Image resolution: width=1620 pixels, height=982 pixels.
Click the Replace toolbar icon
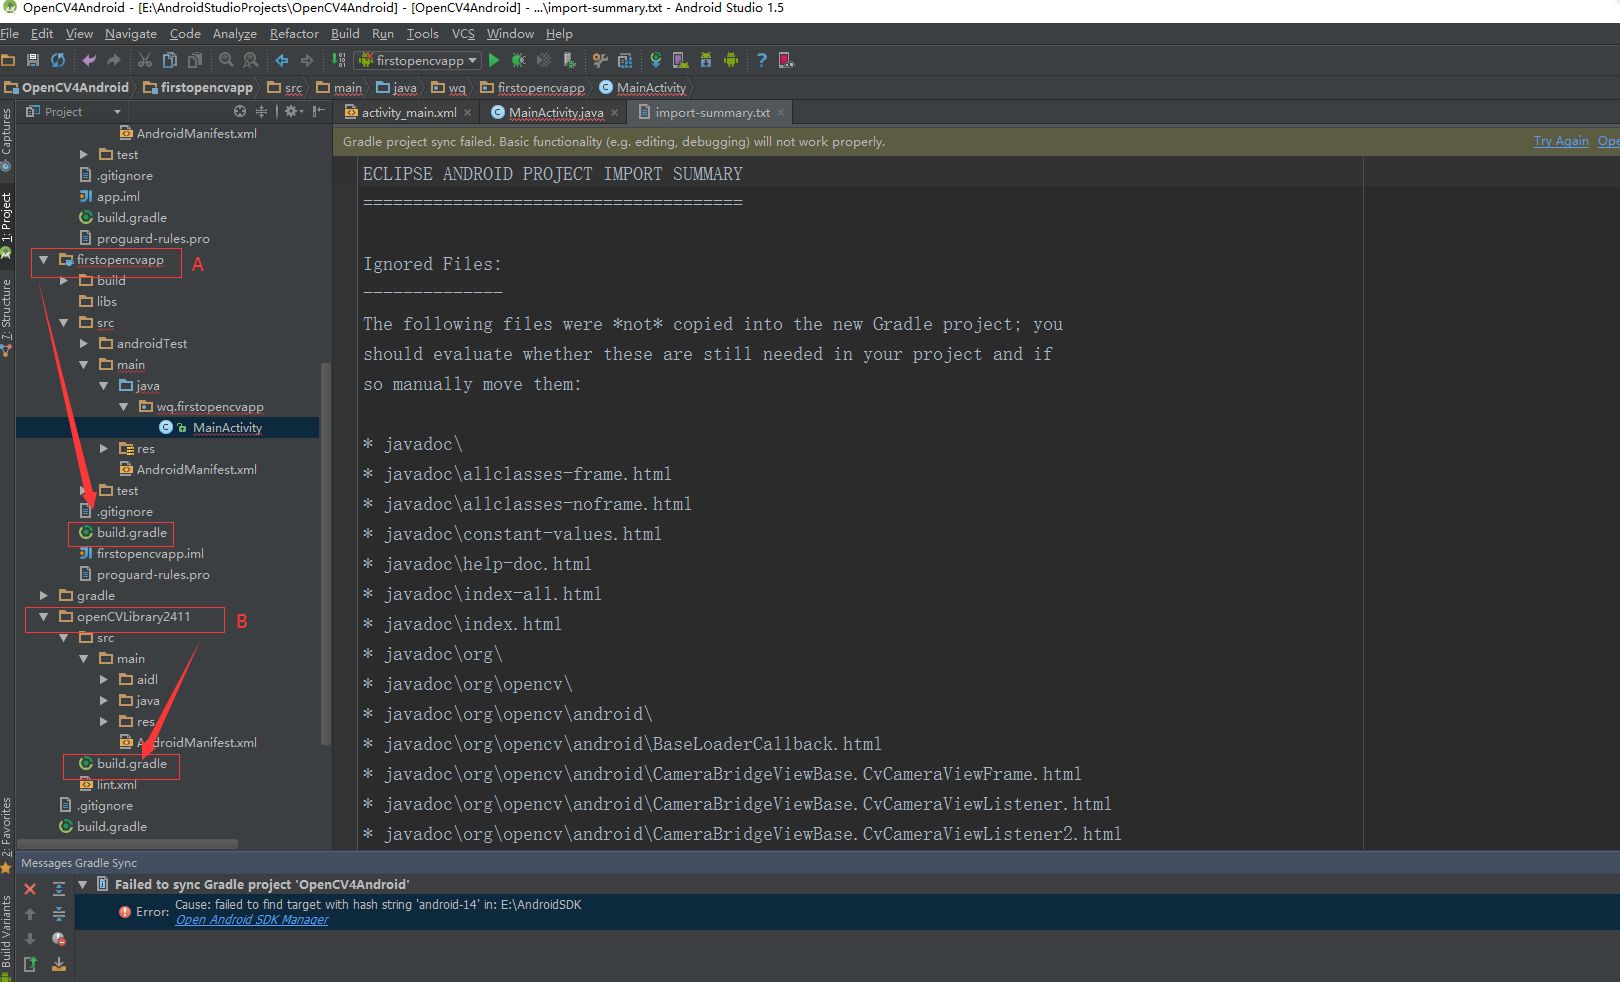[251, 60]
